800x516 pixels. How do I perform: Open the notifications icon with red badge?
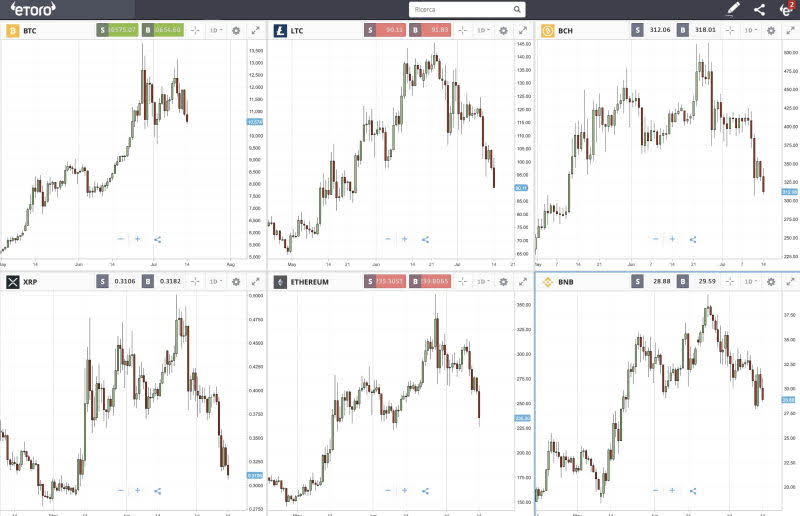click(786, 9)
